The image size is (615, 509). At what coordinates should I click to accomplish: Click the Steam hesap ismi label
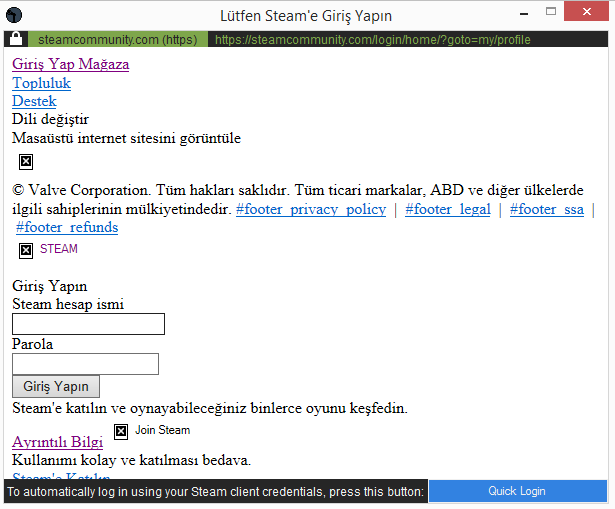point(68,304)
